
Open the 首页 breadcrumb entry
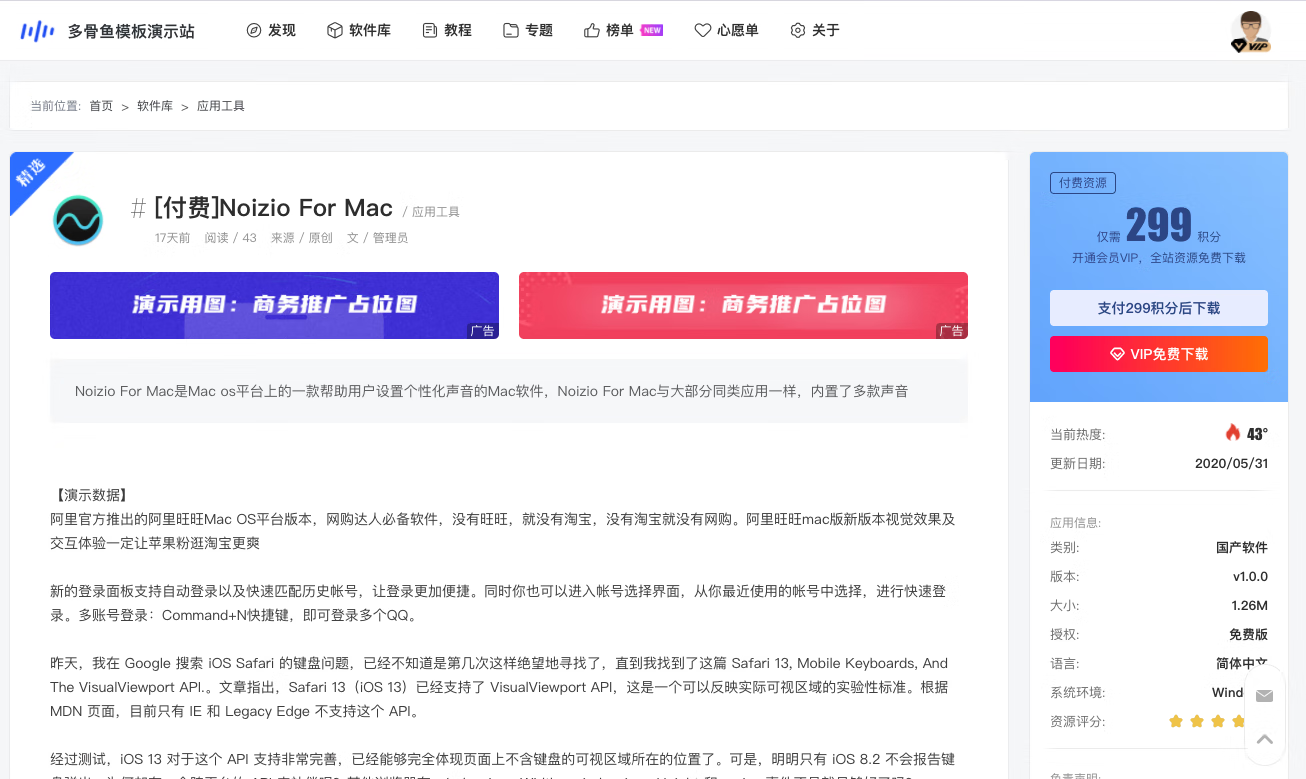click(x=100, y=105)
